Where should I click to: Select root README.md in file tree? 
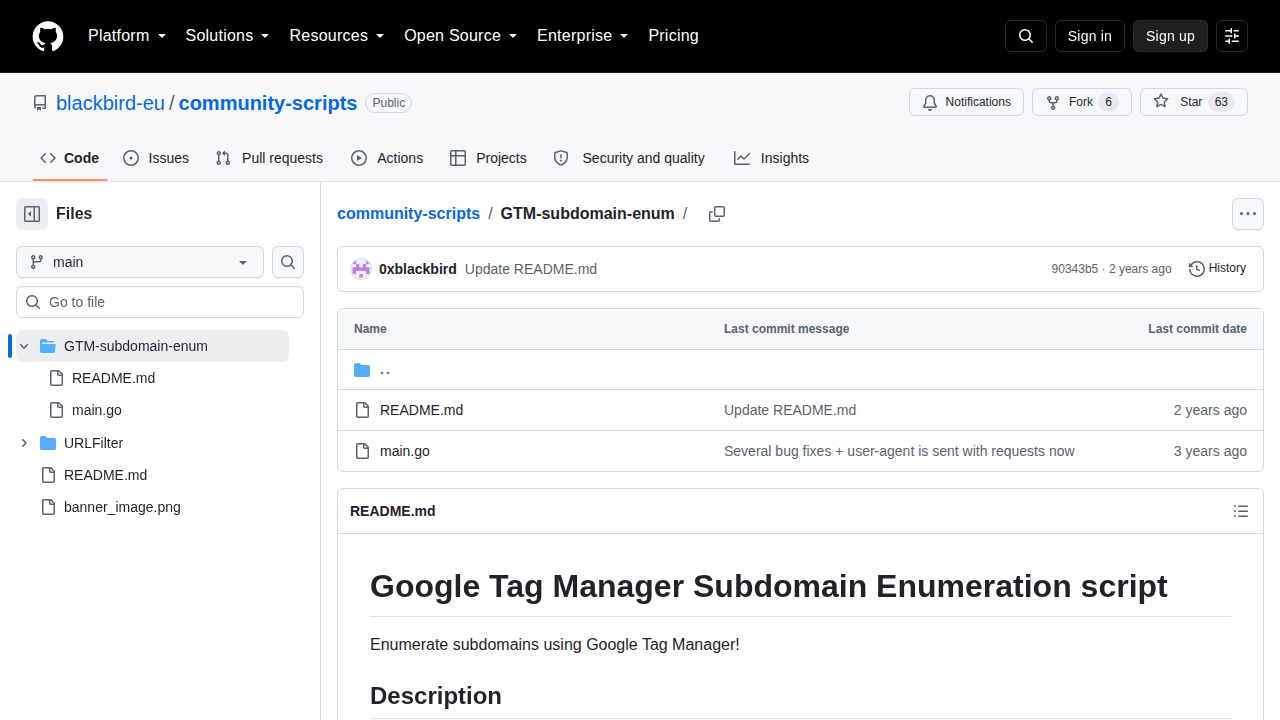pyautogui.click(x=105, y=475)
